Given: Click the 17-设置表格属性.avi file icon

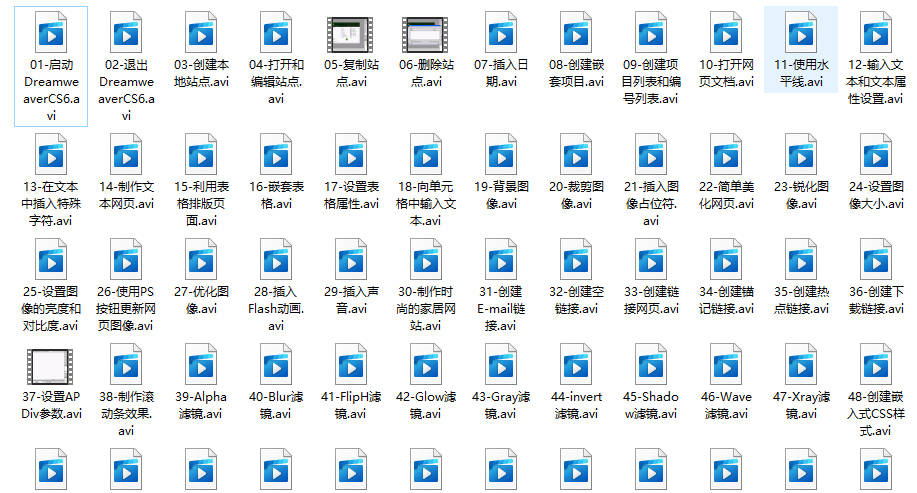Looking at the screenshot, I should [351, 155].
